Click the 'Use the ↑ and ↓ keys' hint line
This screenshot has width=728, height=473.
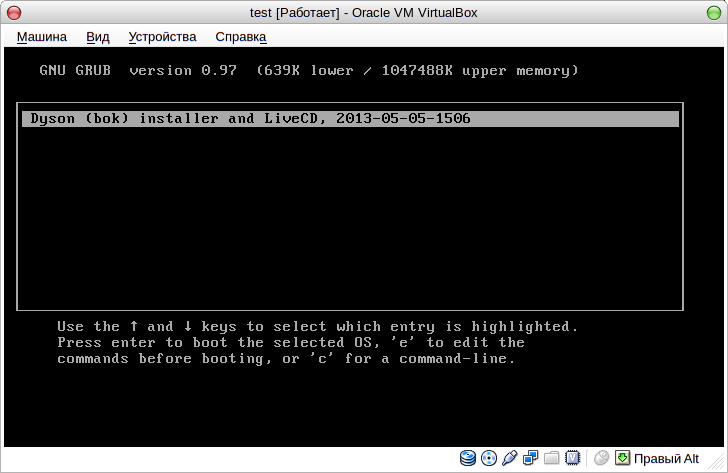coord(318,327)
